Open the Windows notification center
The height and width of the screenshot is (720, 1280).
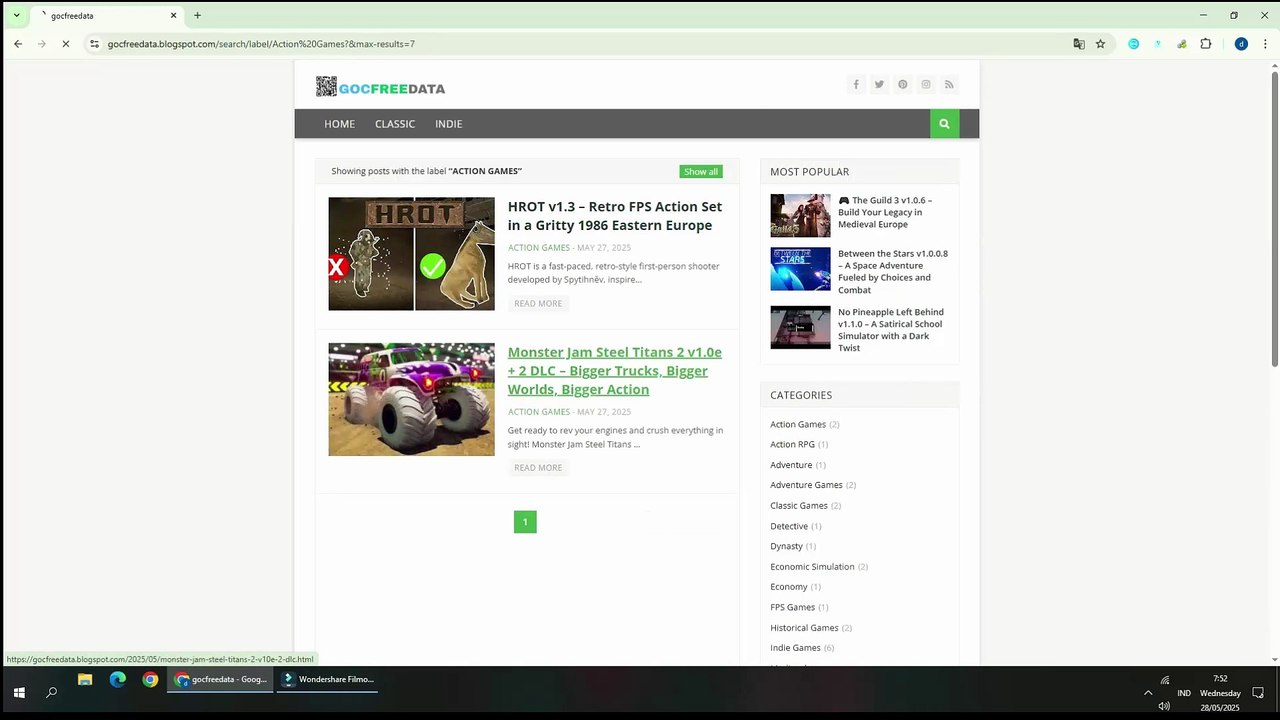click(x=1258, y=692)
